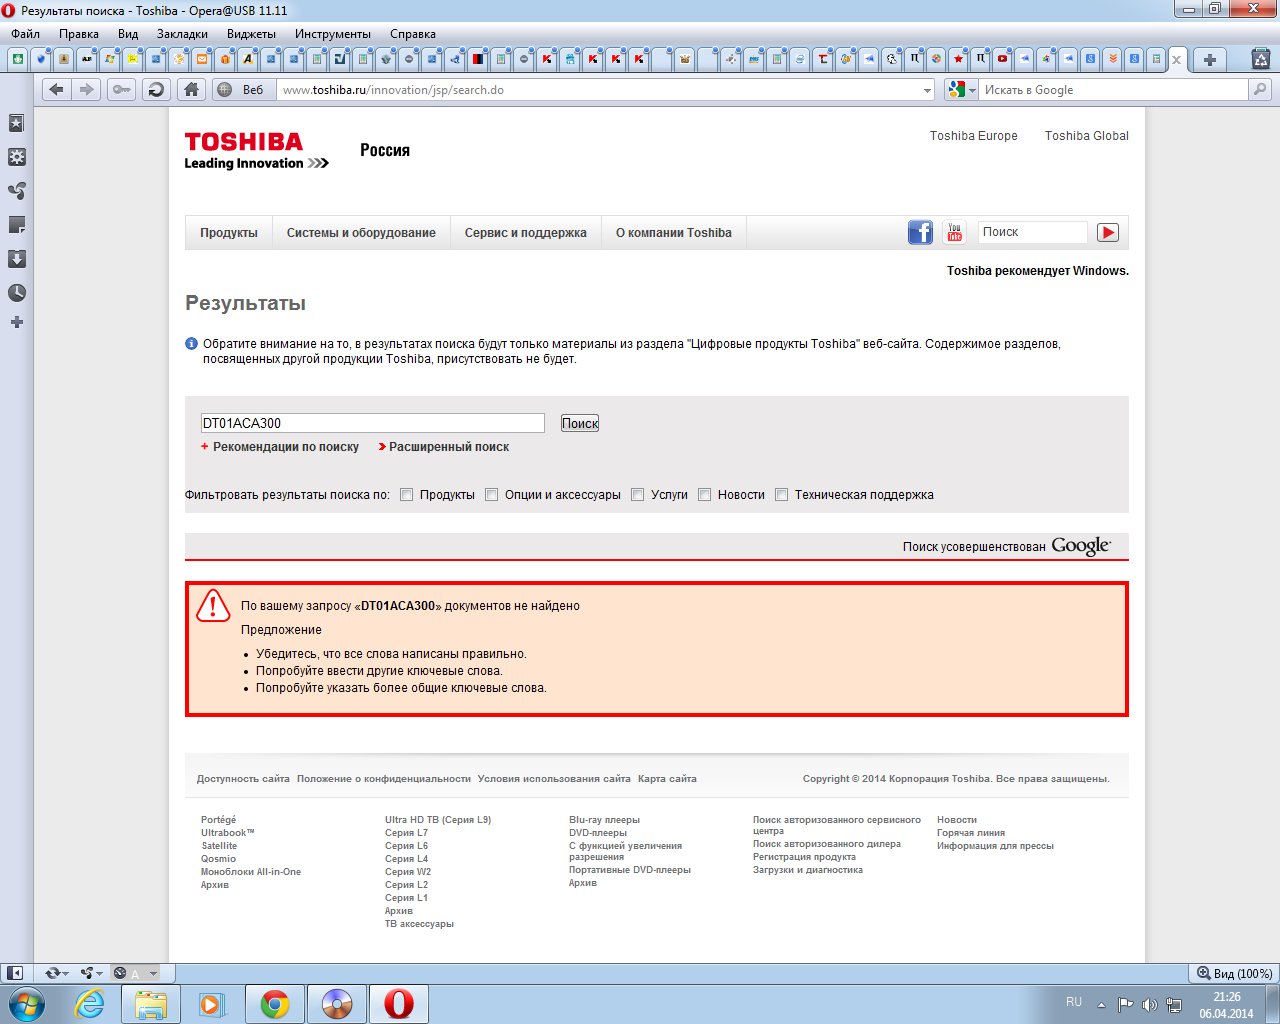1280x1024 pixels.
Task: Open the Вид menu
Action: (128, 34)
